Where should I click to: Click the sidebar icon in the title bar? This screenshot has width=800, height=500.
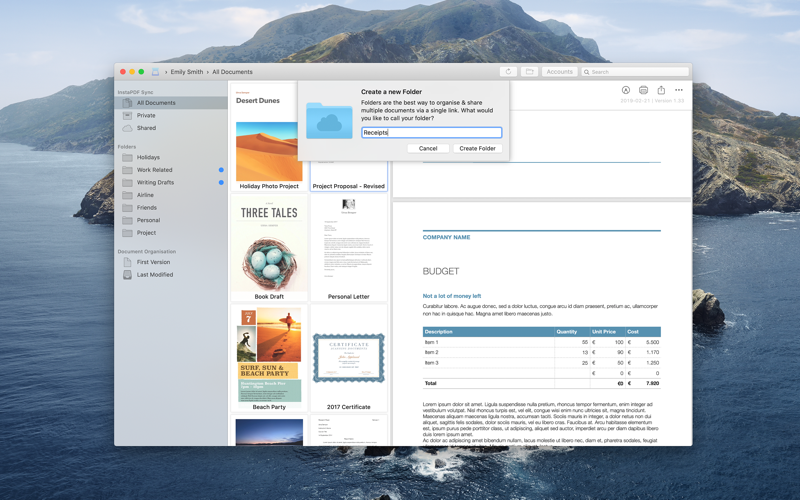155,72
